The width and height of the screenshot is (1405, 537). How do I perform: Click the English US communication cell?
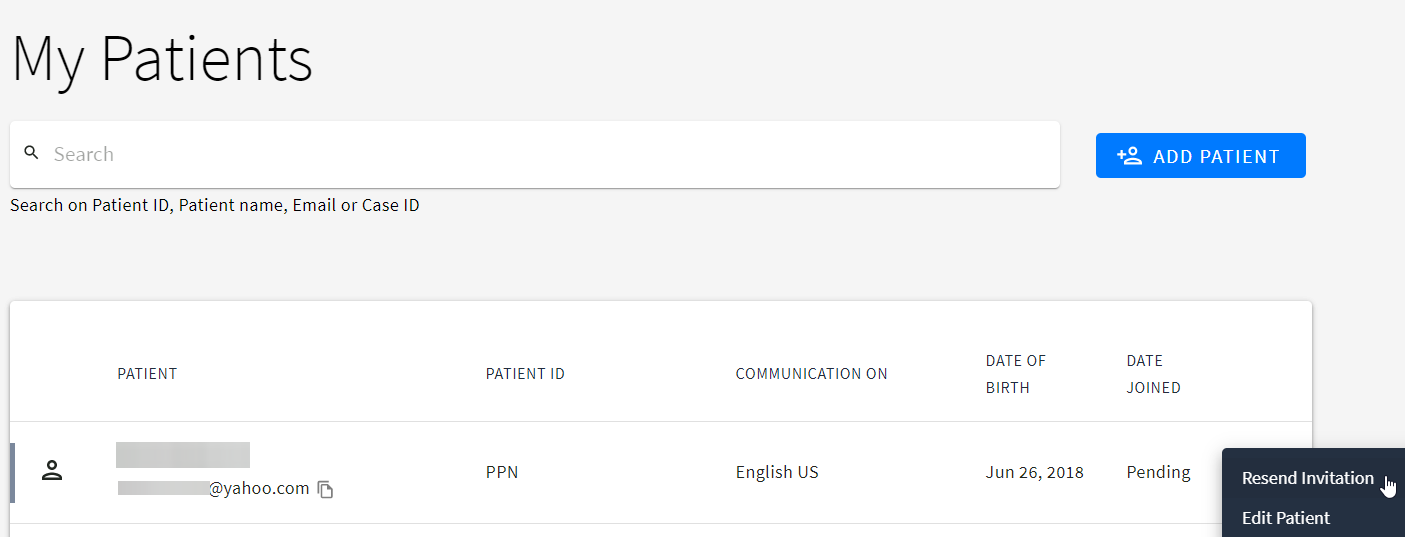[777, 472]
